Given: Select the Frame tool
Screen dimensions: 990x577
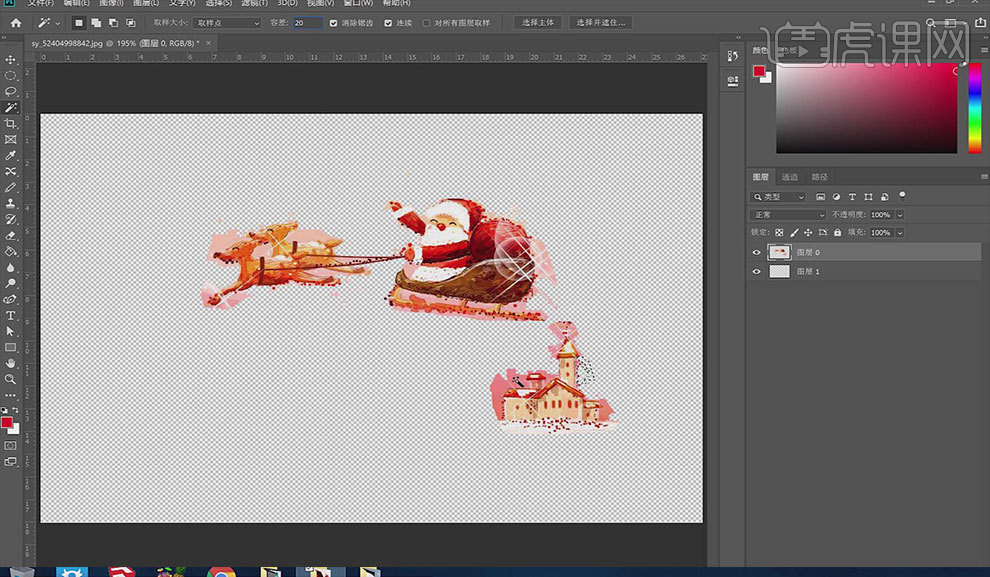Looking at the screenshot, I should point(11,140).
